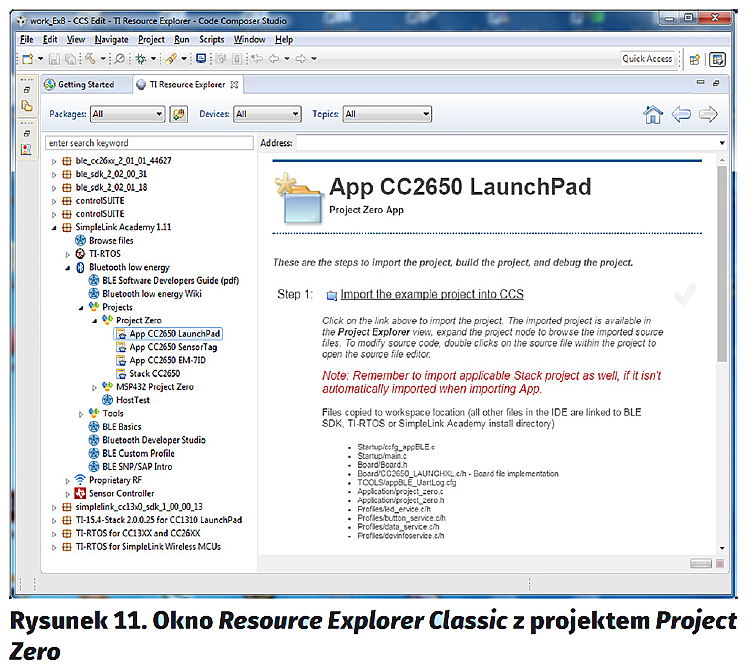Click the Open Perspective icon

point(695,59)
